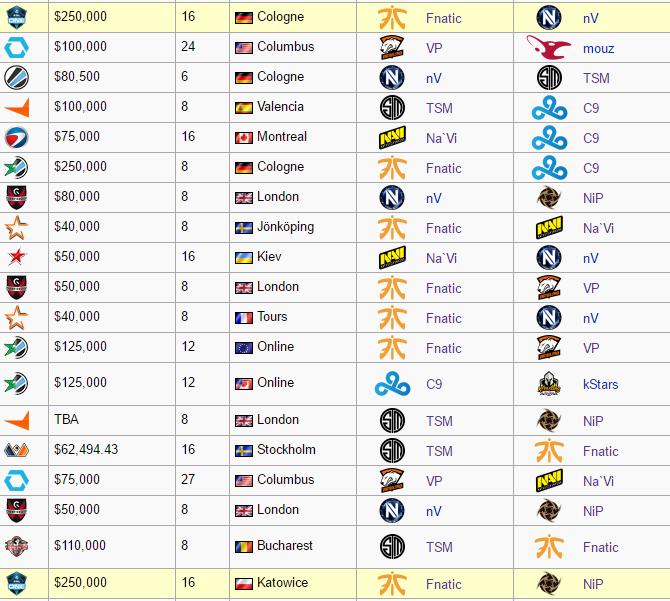Screen dimensions: 670x601
Task: Click the Romanian flag next to Bucharest
Action: pyautogui.click(x=244, y=546)
